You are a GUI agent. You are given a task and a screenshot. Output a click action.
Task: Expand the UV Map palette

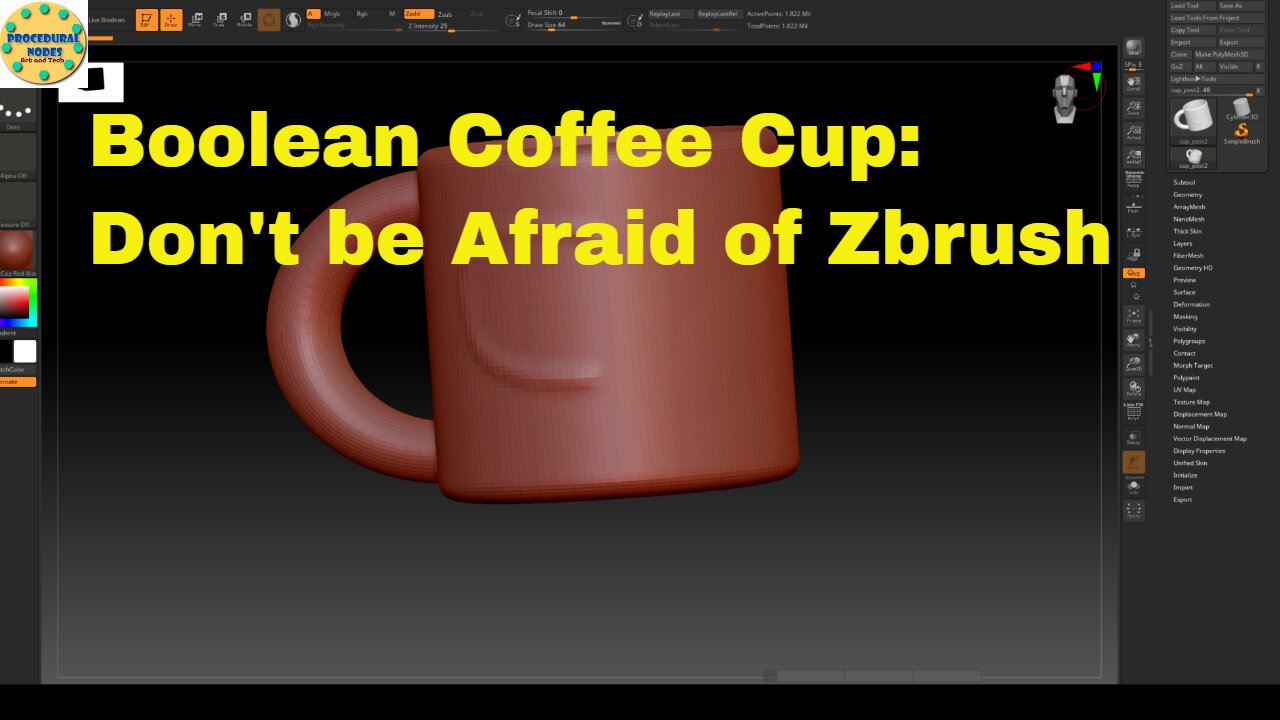[1184, 390]
